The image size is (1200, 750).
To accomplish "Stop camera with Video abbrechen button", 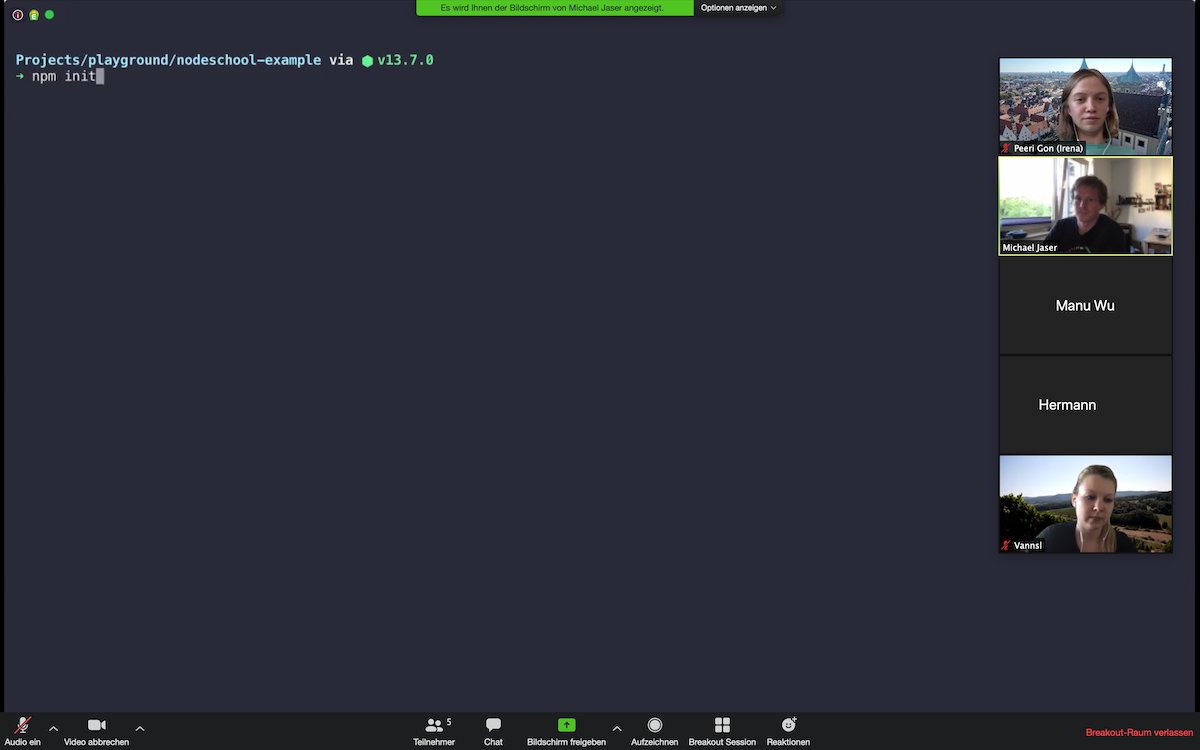I will pos(96,731).
